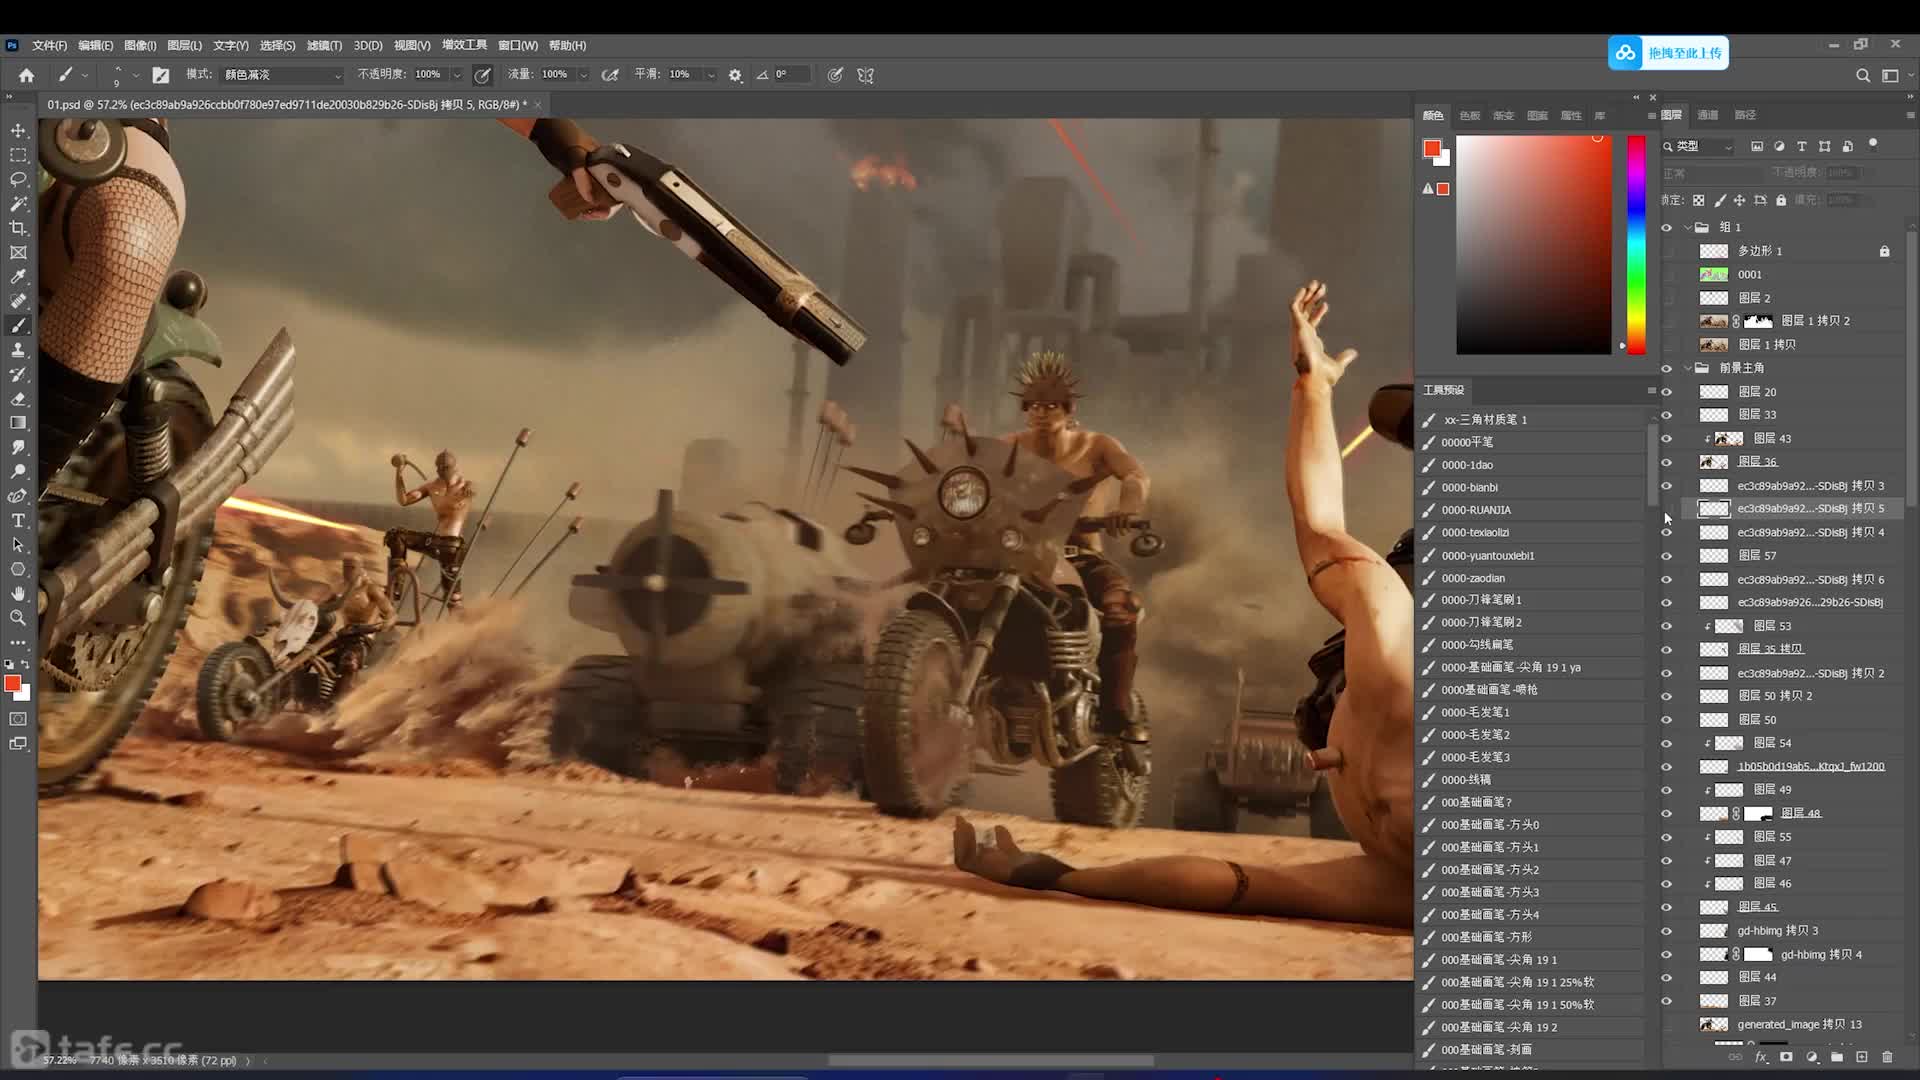Toggle visibility of 图层 50
1920x1080 pixels.
tap(1666, 720)
